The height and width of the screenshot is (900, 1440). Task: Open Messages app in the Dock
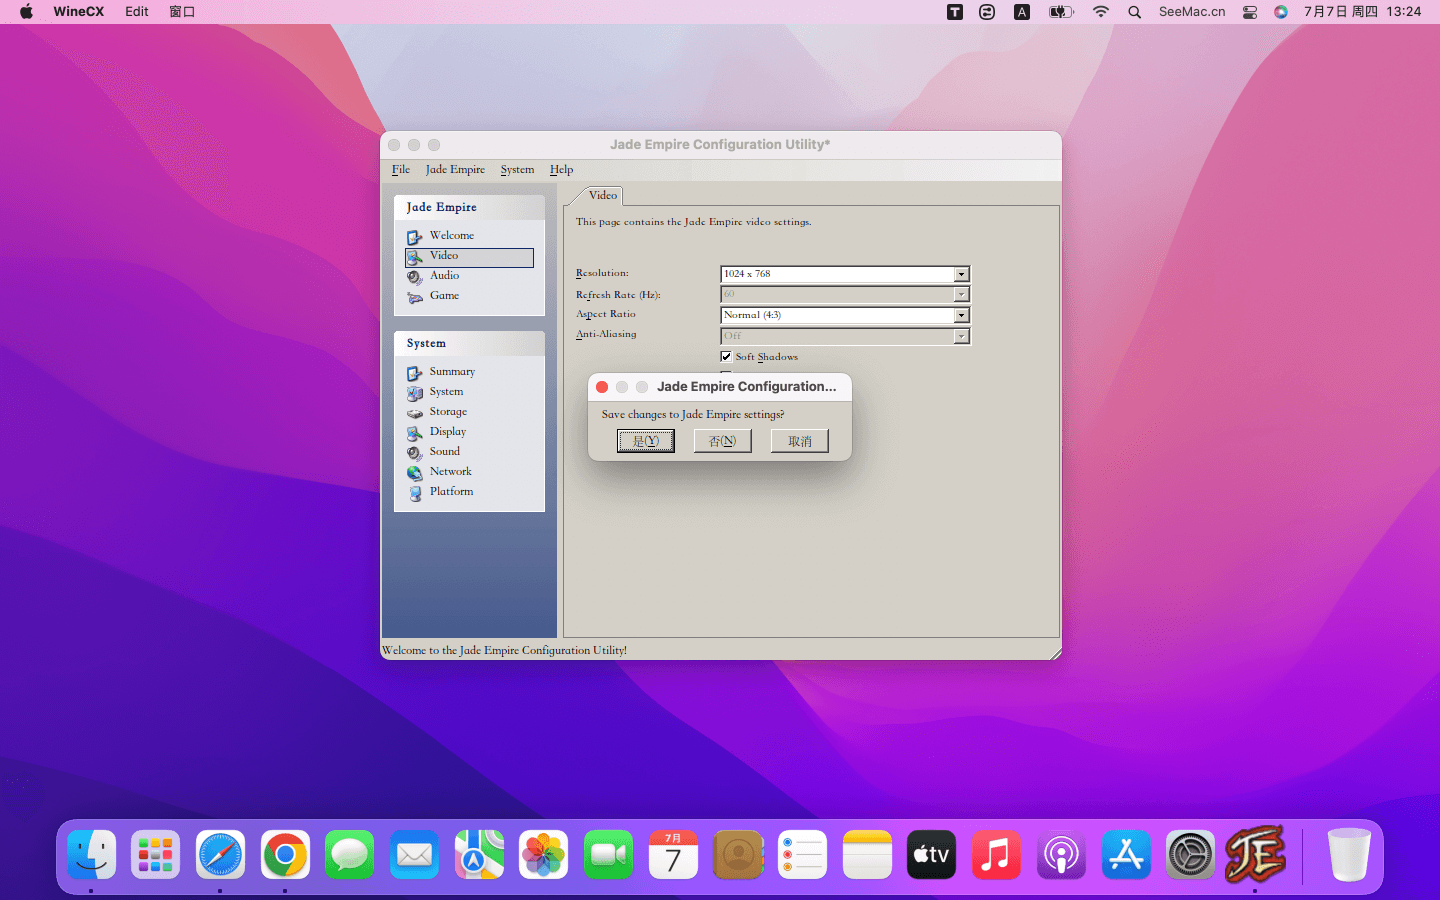click(349, 855)
